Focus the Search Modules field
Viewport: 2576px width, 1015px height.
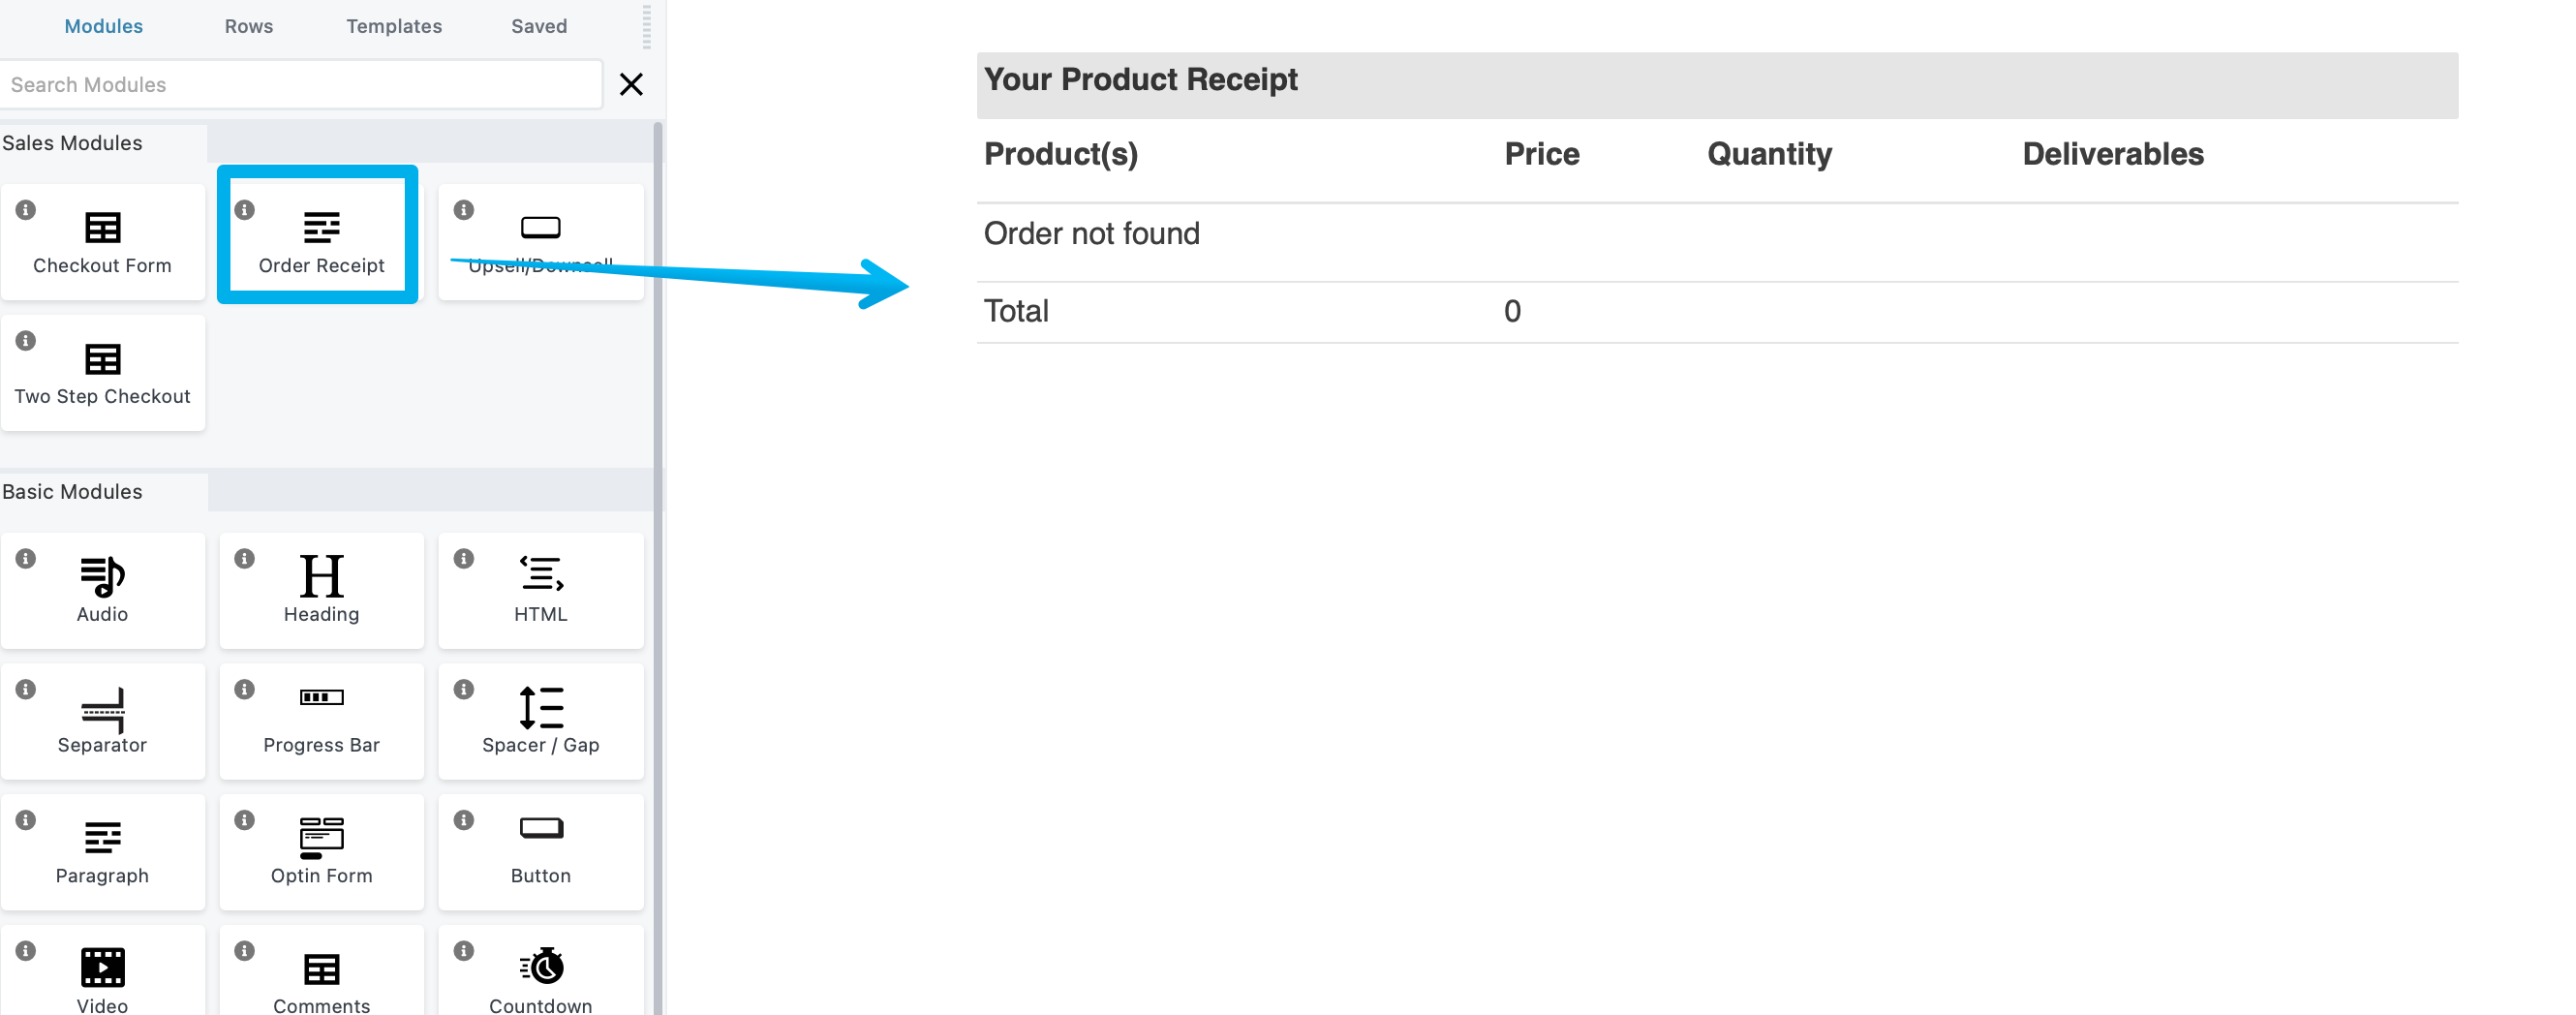[x=300, y=84]
